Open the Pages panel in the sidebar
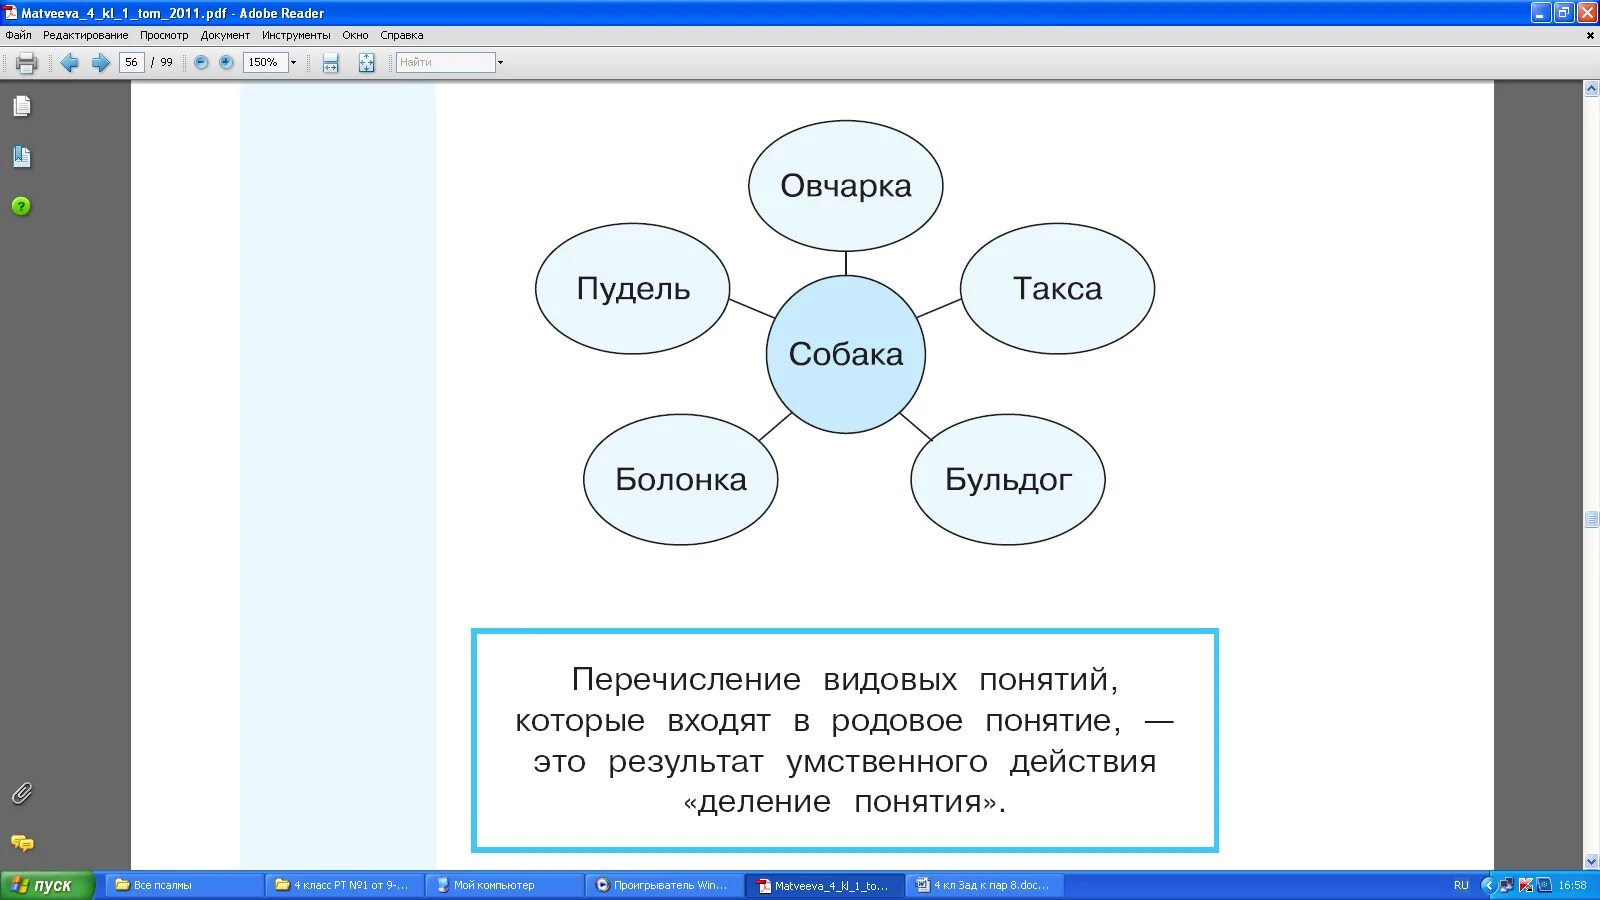 22,106
